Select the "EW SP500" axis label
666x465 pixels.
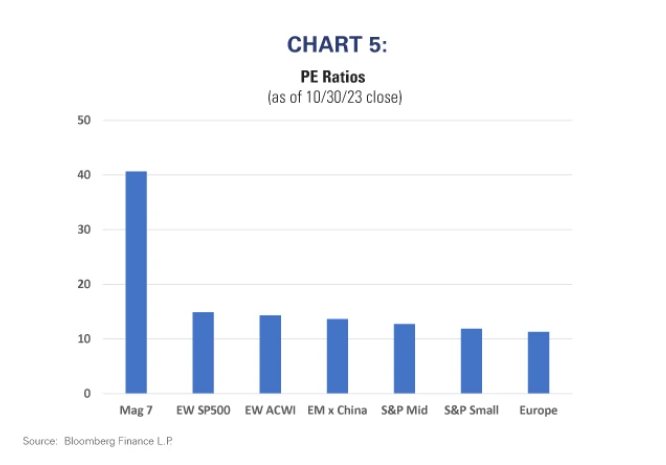click(203, 410)
